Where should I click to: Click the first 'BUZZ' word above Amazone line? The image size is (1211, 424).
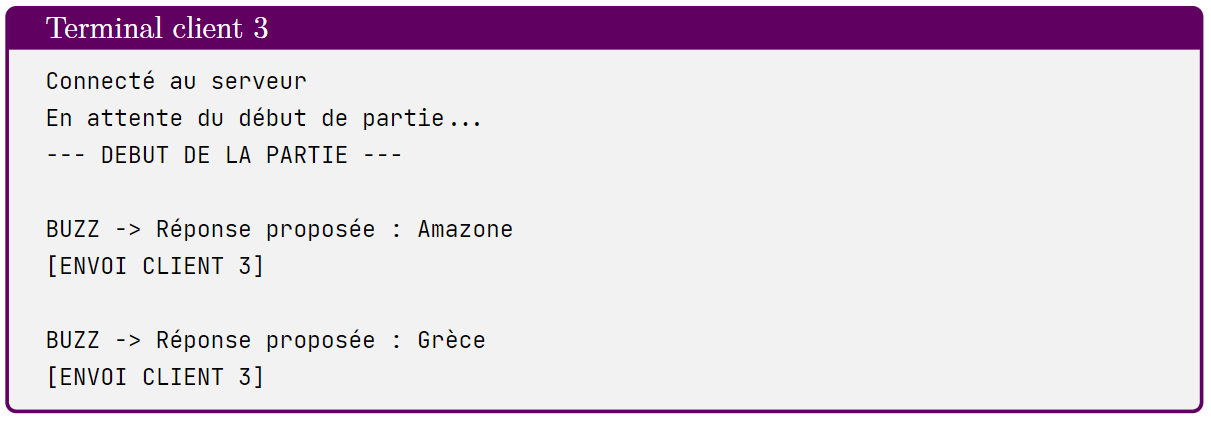coord(73,230)
